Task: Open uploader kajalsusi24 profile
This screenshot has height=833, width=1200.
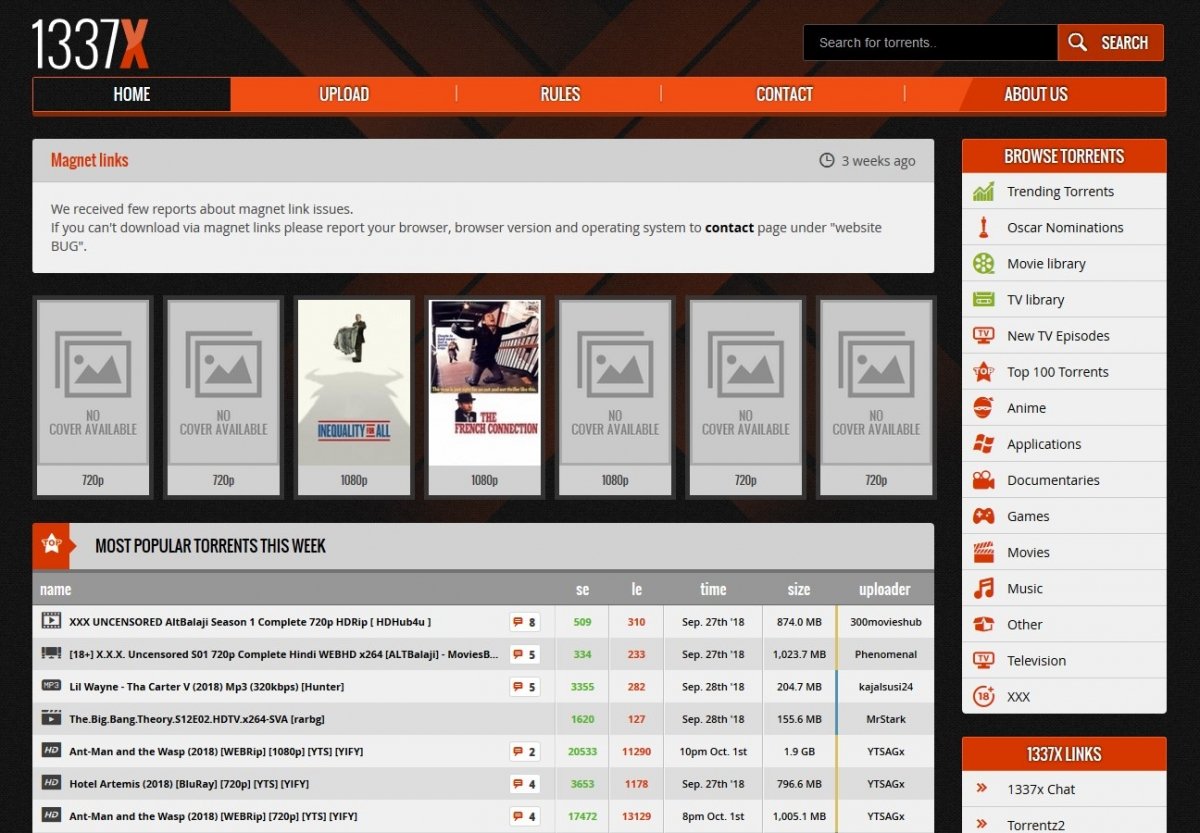Action: click(x=885, y=686)
